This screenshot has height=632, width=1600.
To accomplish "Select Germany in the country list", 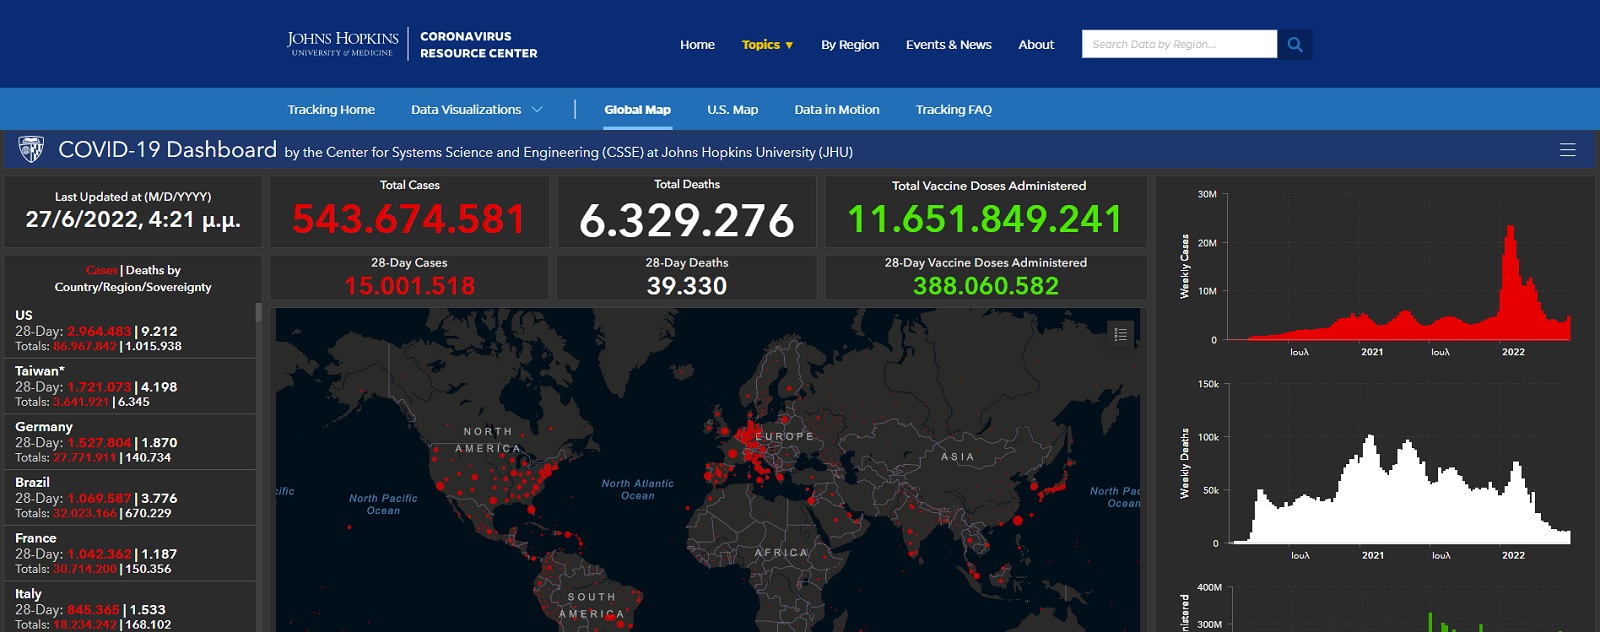I will 130,442.
